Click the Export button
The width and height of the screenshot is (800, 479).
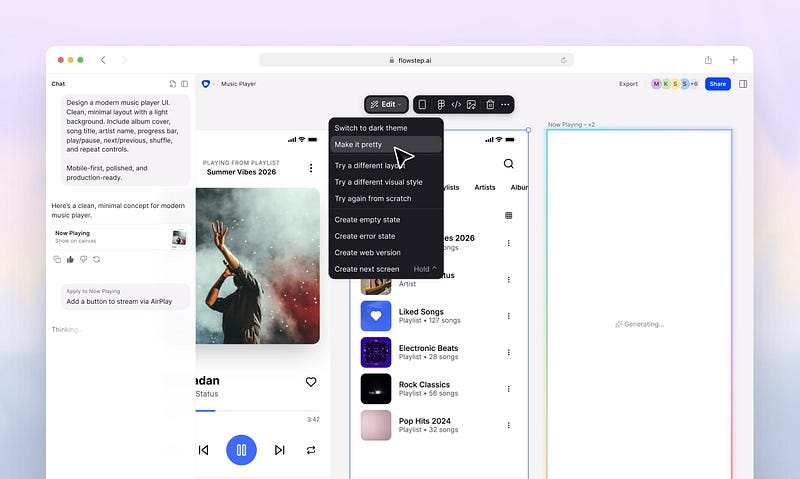tap(628, 84)
